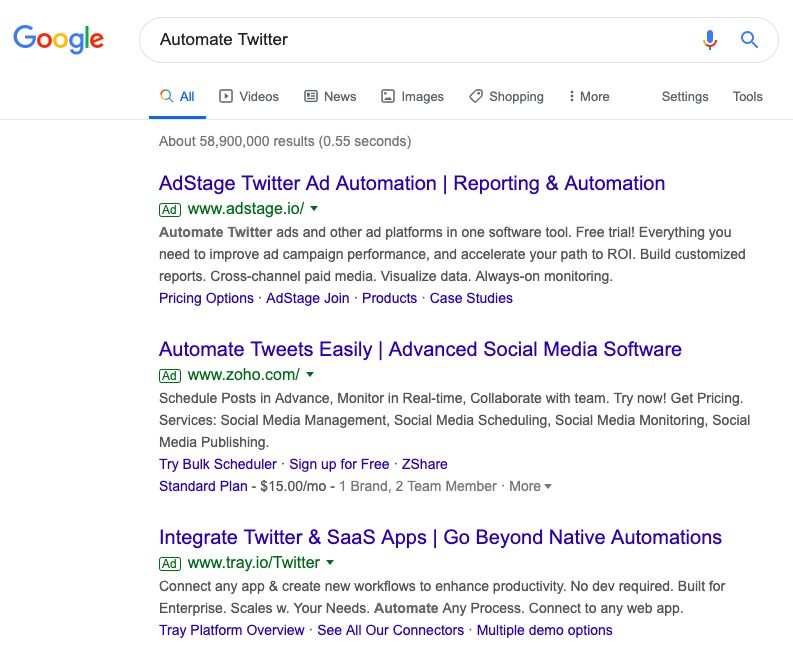Open the See All Our Connectors link
The height and width of the screenshot is (654, 793).
click(390, 630)
